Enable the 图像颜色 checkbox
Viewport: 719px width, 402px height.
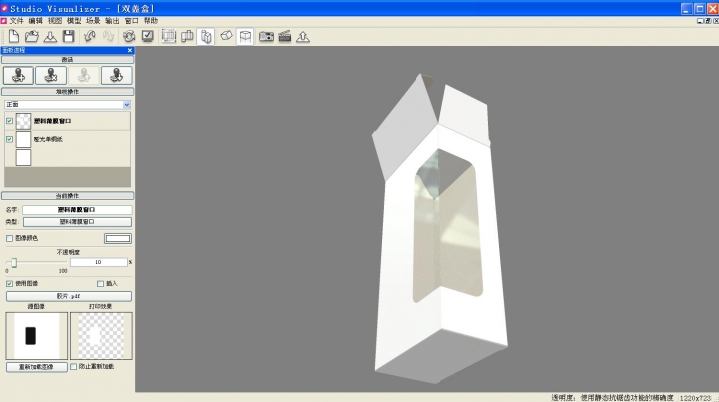10,238
